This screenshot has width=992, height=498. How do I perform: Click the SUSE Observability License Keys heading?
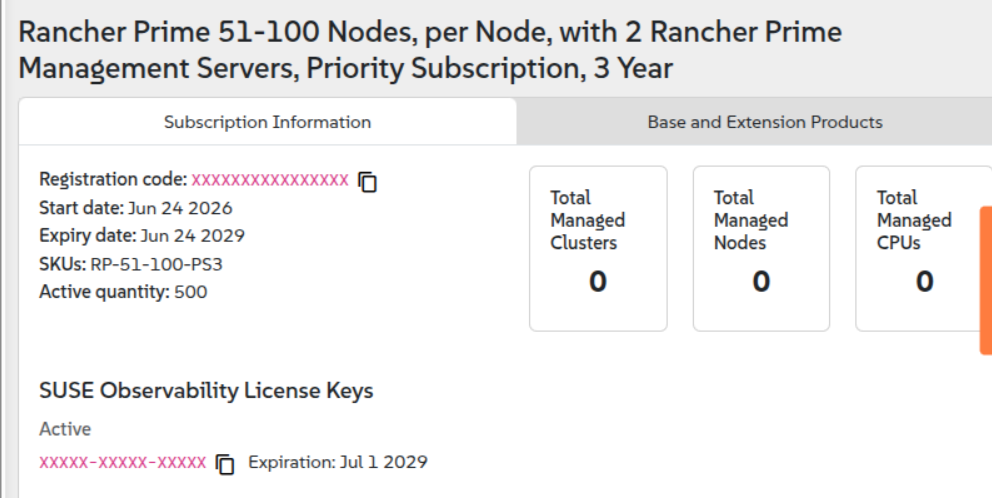click(x=206, y=390)
